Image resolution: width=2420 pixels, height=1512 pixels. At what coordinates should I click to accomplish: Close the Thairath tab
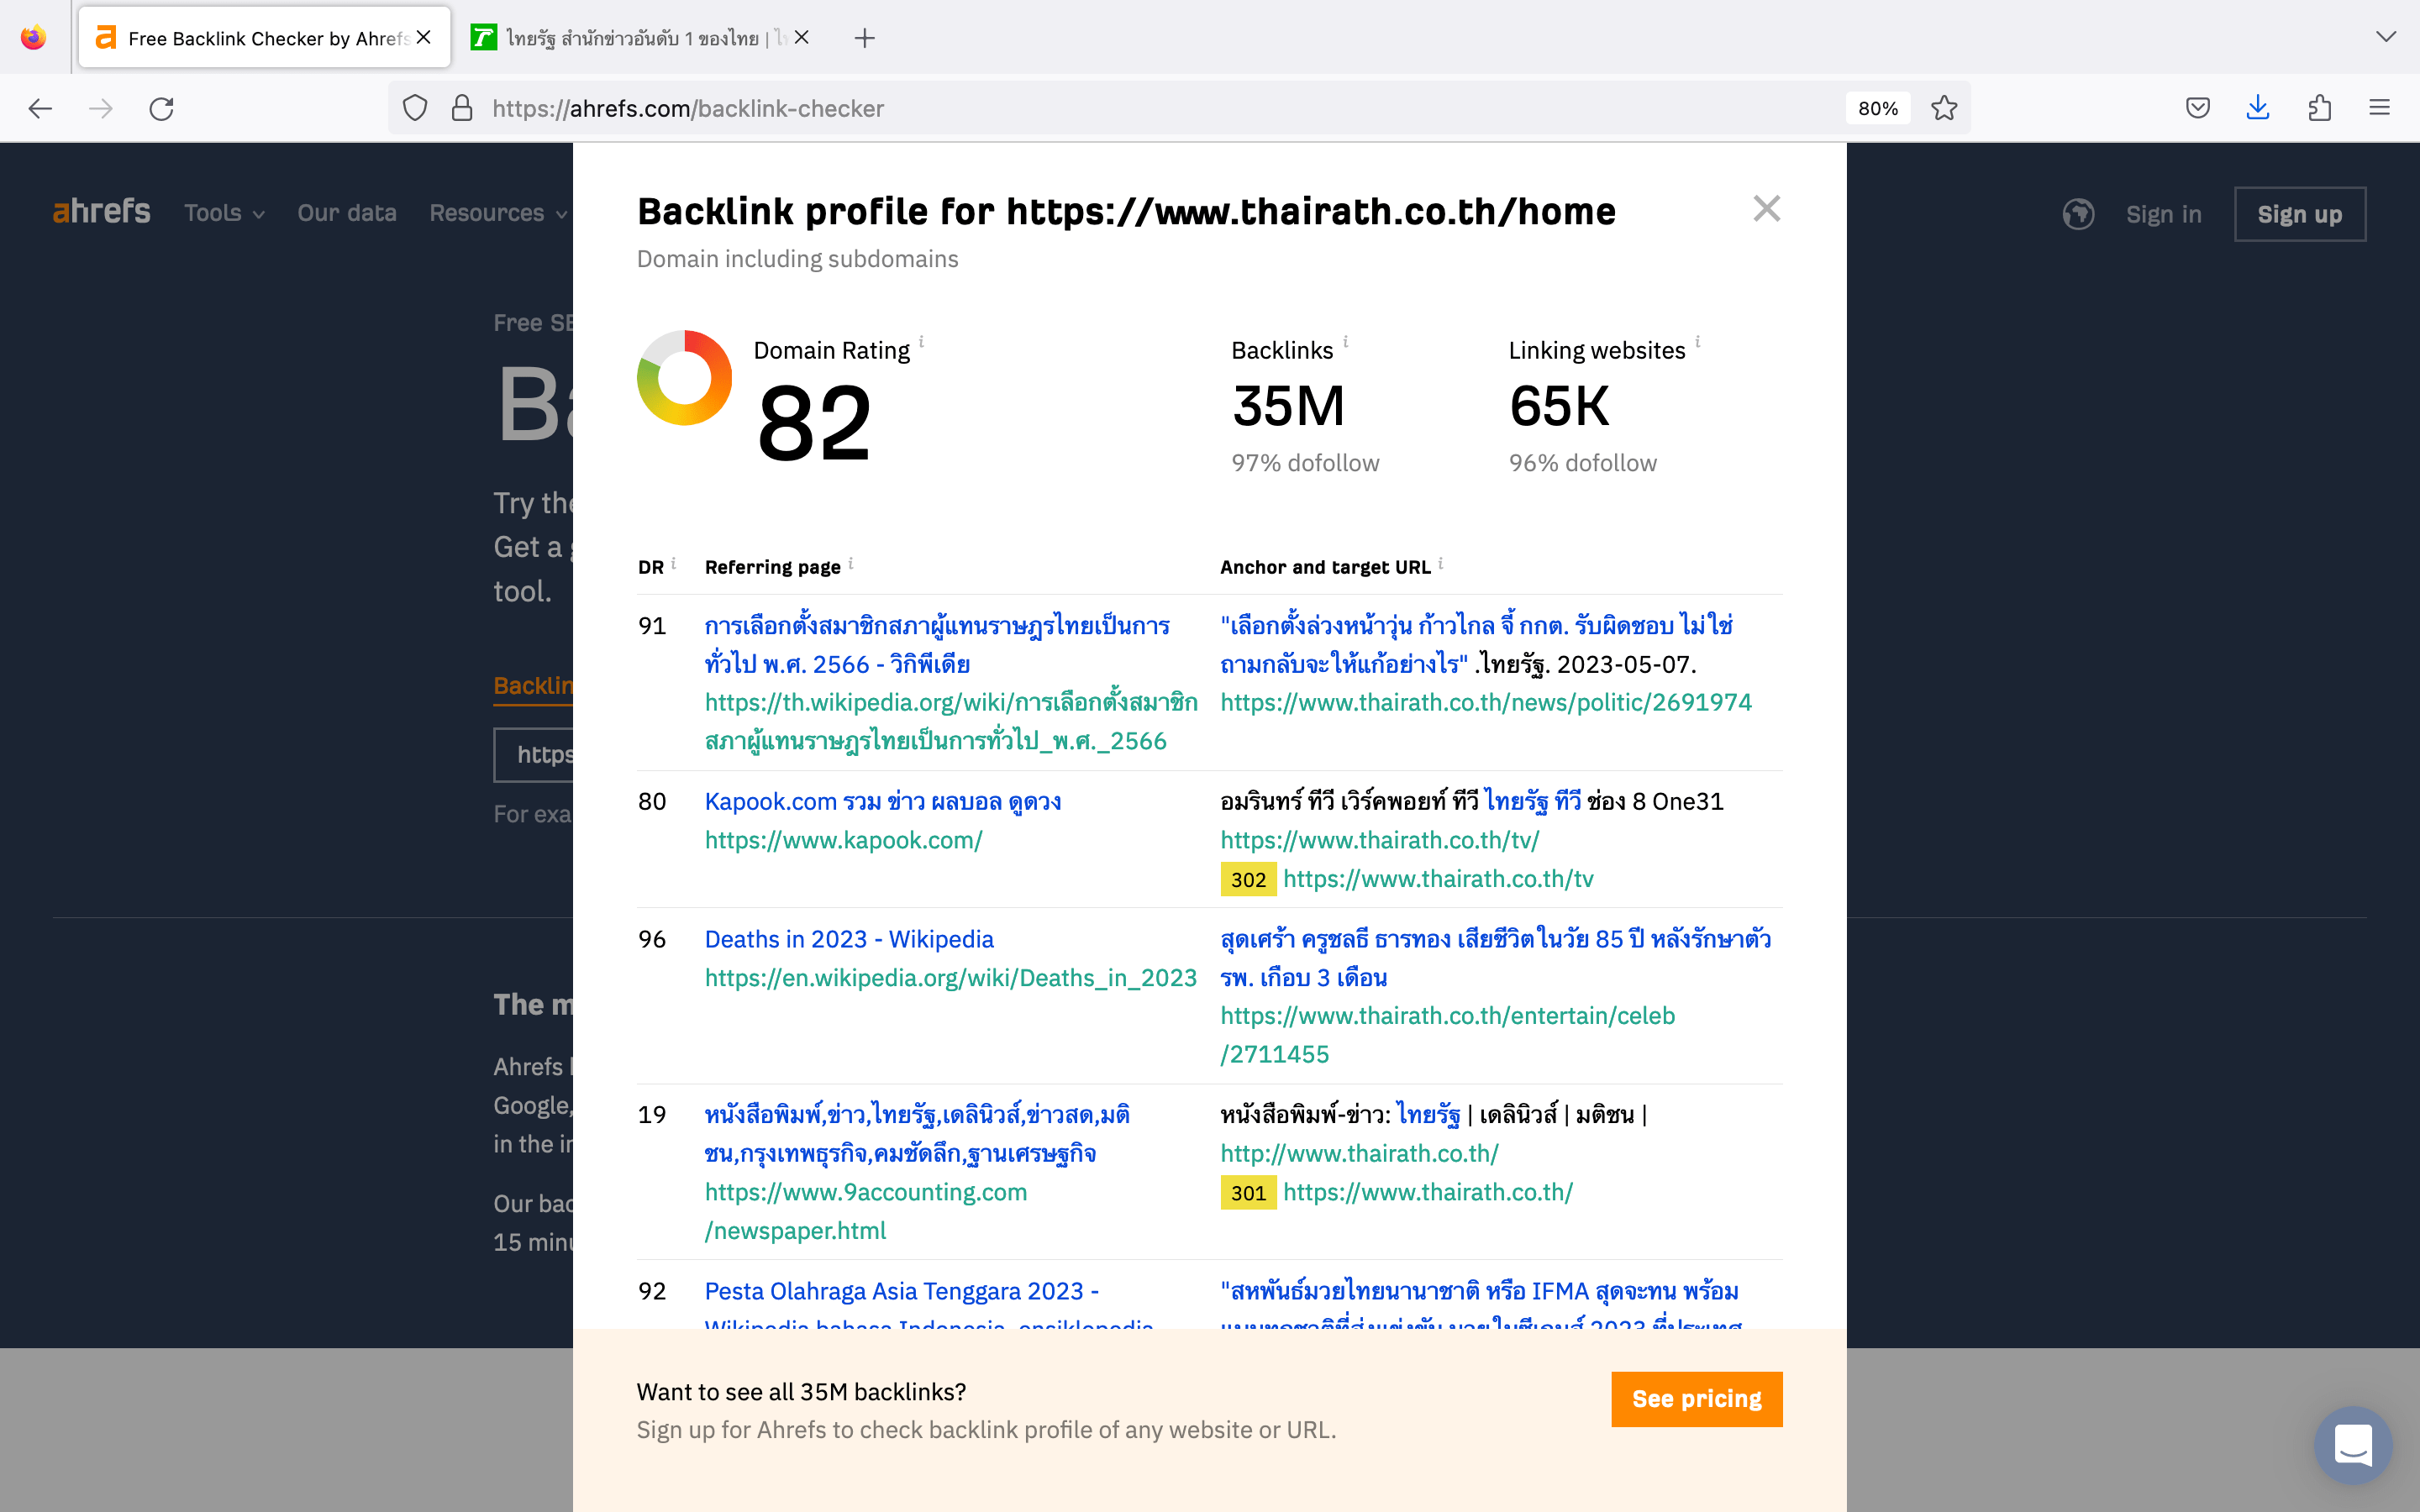tap(802, 38)
